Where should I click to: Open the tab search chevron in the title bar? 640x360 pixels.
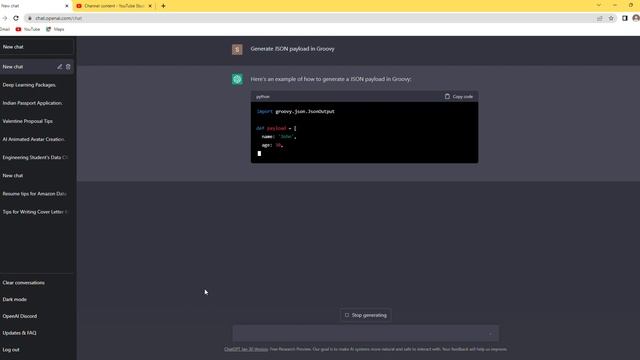(x=599, y=5)
